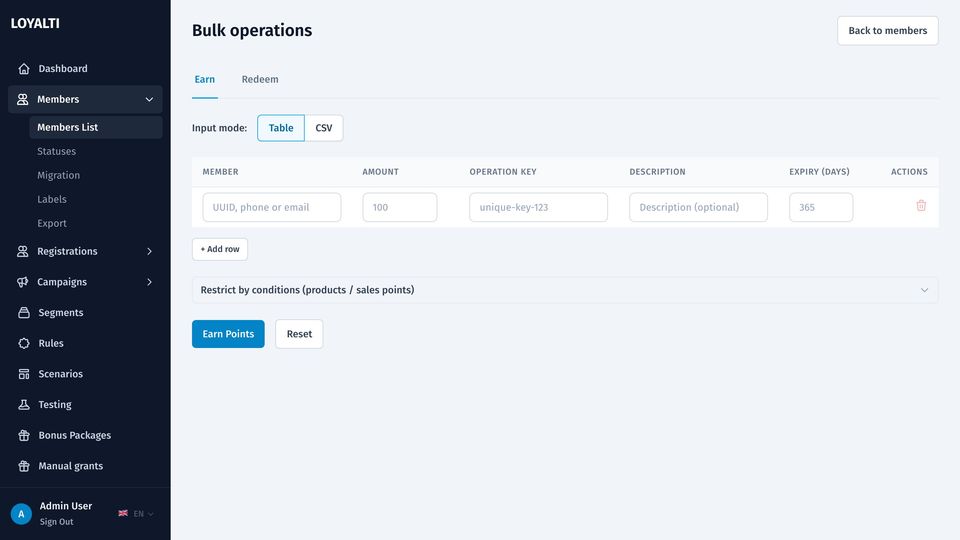Select CSV input mode
Image resolution: width=960 pixels, height=540 pixels.
pyautogui.click(x=324, y=128)
